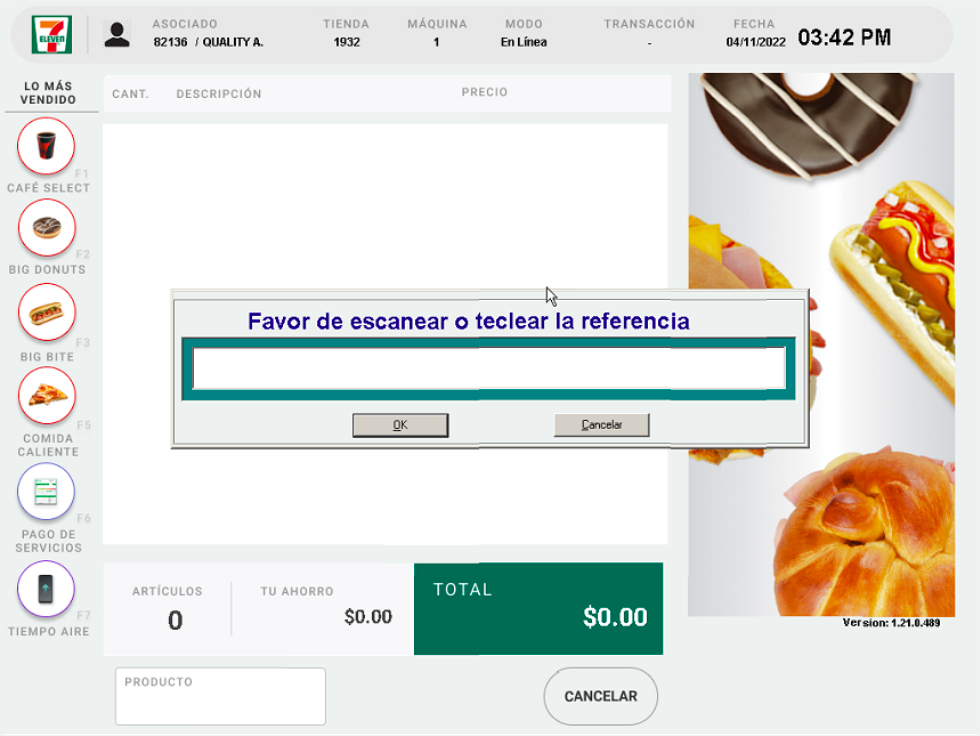Dismiss the dialog with Cancelar button
Screen dimensions: 980x736
coord(601,425)
